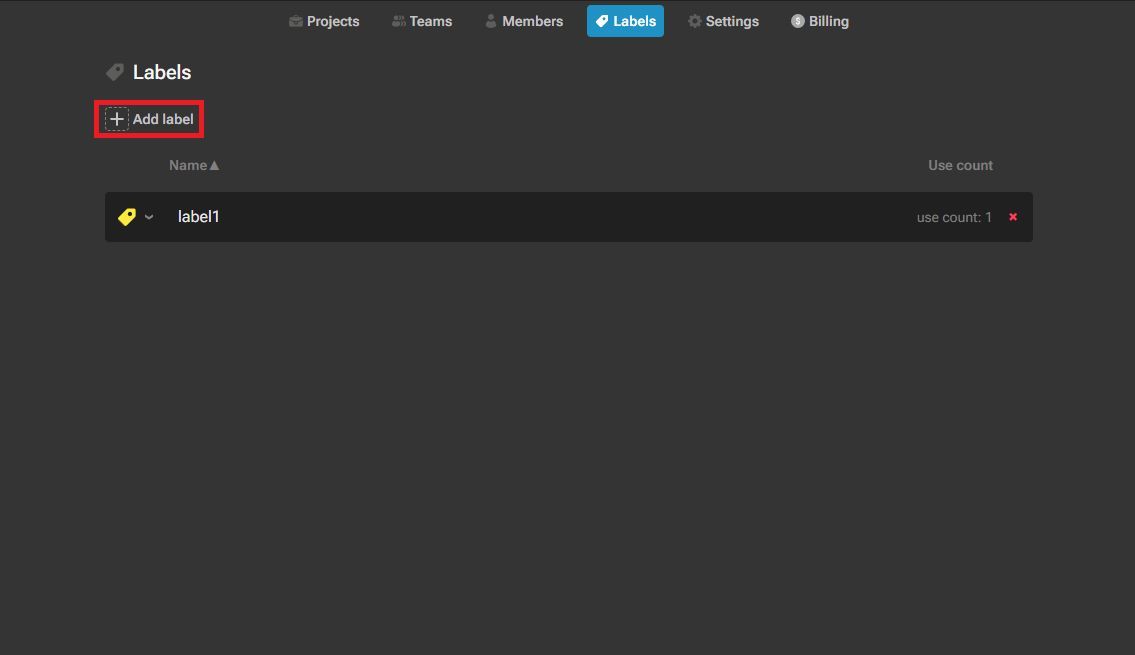Screen dimensions: 1135x655
Task: Open the Billing tab
Action: 820,21
